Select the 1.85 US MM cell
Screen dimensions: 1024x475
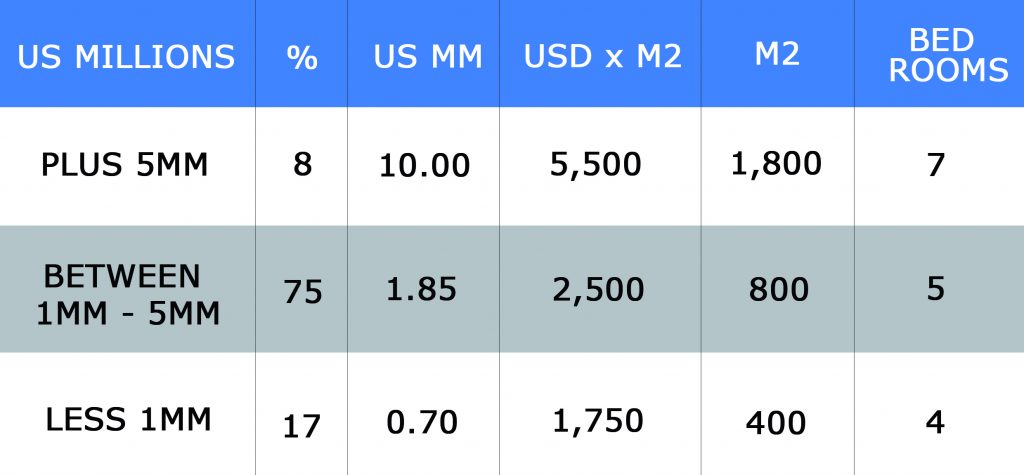pyautogui.click(x=421, y=289)
